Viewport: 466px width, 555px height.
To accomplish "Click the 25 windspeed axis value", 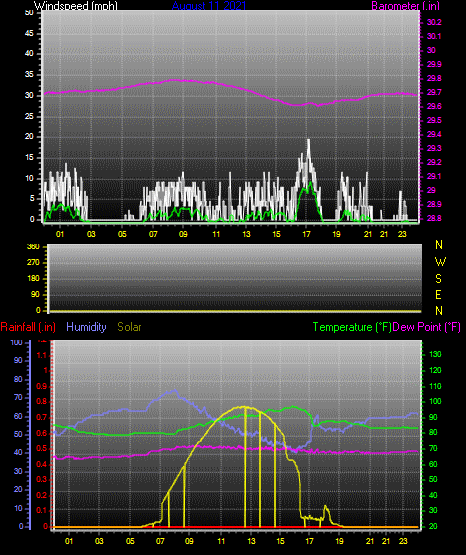I will (29, 117).
